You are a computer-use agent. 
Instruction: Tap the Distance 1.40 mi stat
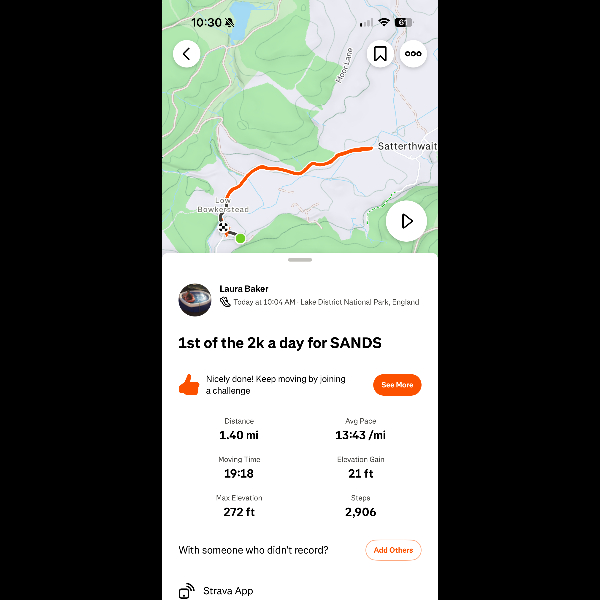pyautogui.click(x=238, y=429)
